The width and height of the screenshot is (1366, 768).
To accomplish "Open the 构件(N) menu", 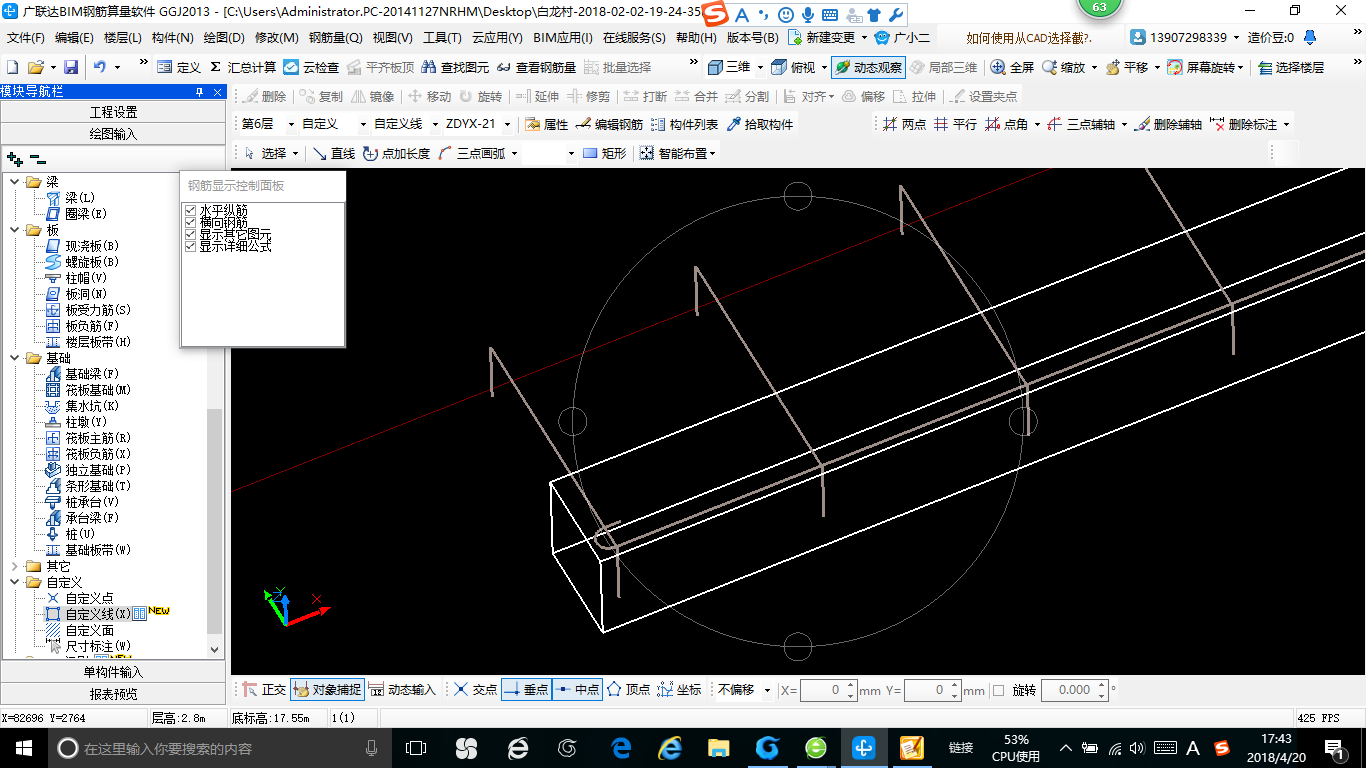I will (x=172, y=38).
